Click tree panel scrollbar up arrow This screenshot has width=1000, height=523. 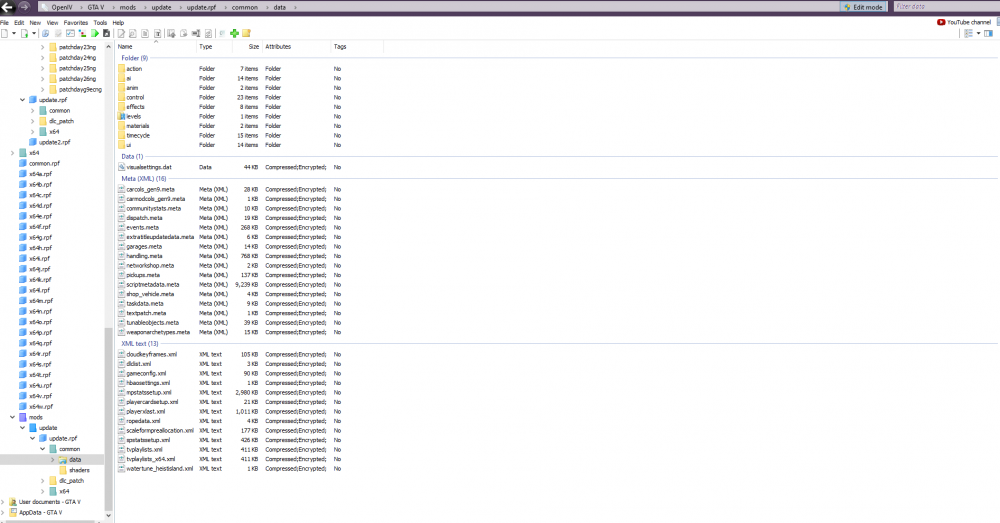coord(108,47)
